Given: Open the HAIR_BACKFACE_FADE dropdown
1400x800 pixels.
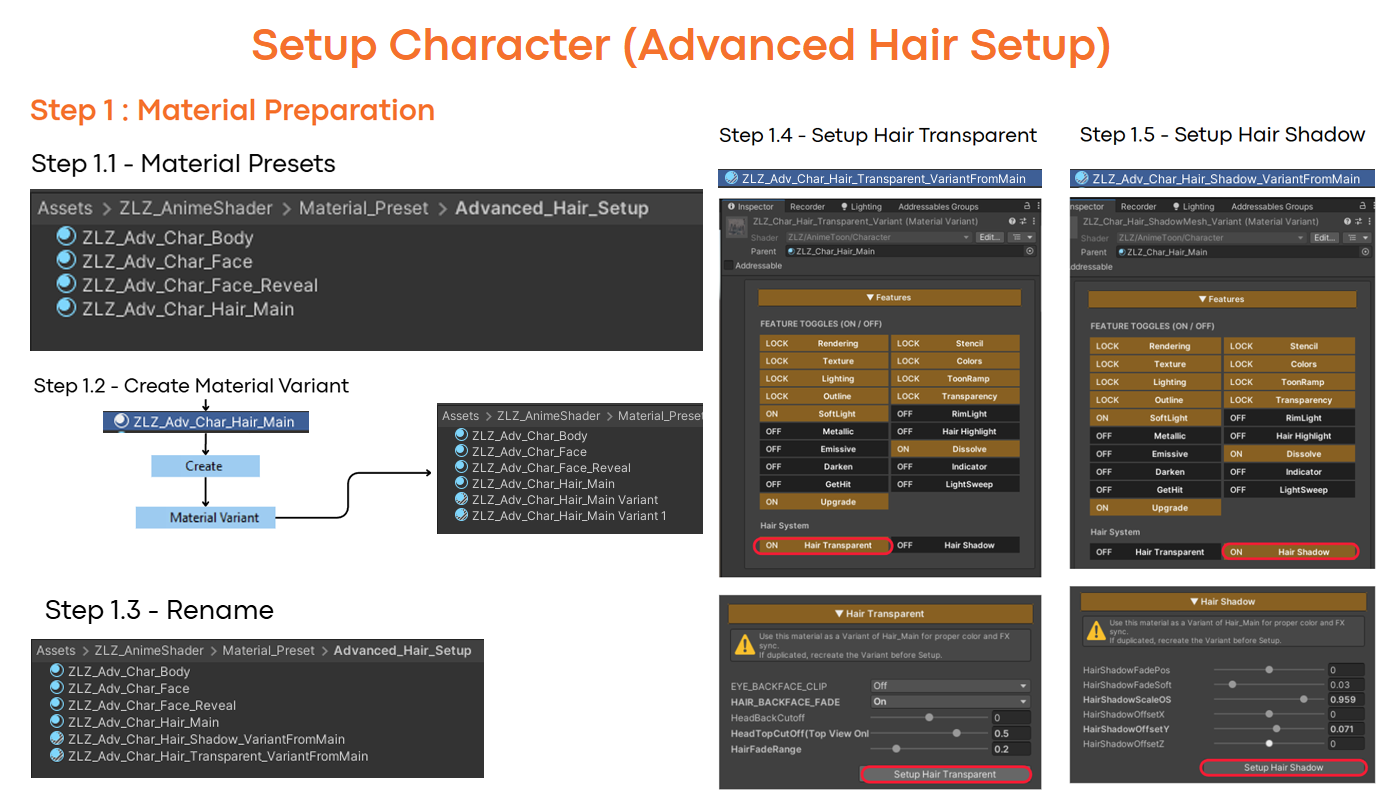Looking at the screenshot, I should coord(950,701).
